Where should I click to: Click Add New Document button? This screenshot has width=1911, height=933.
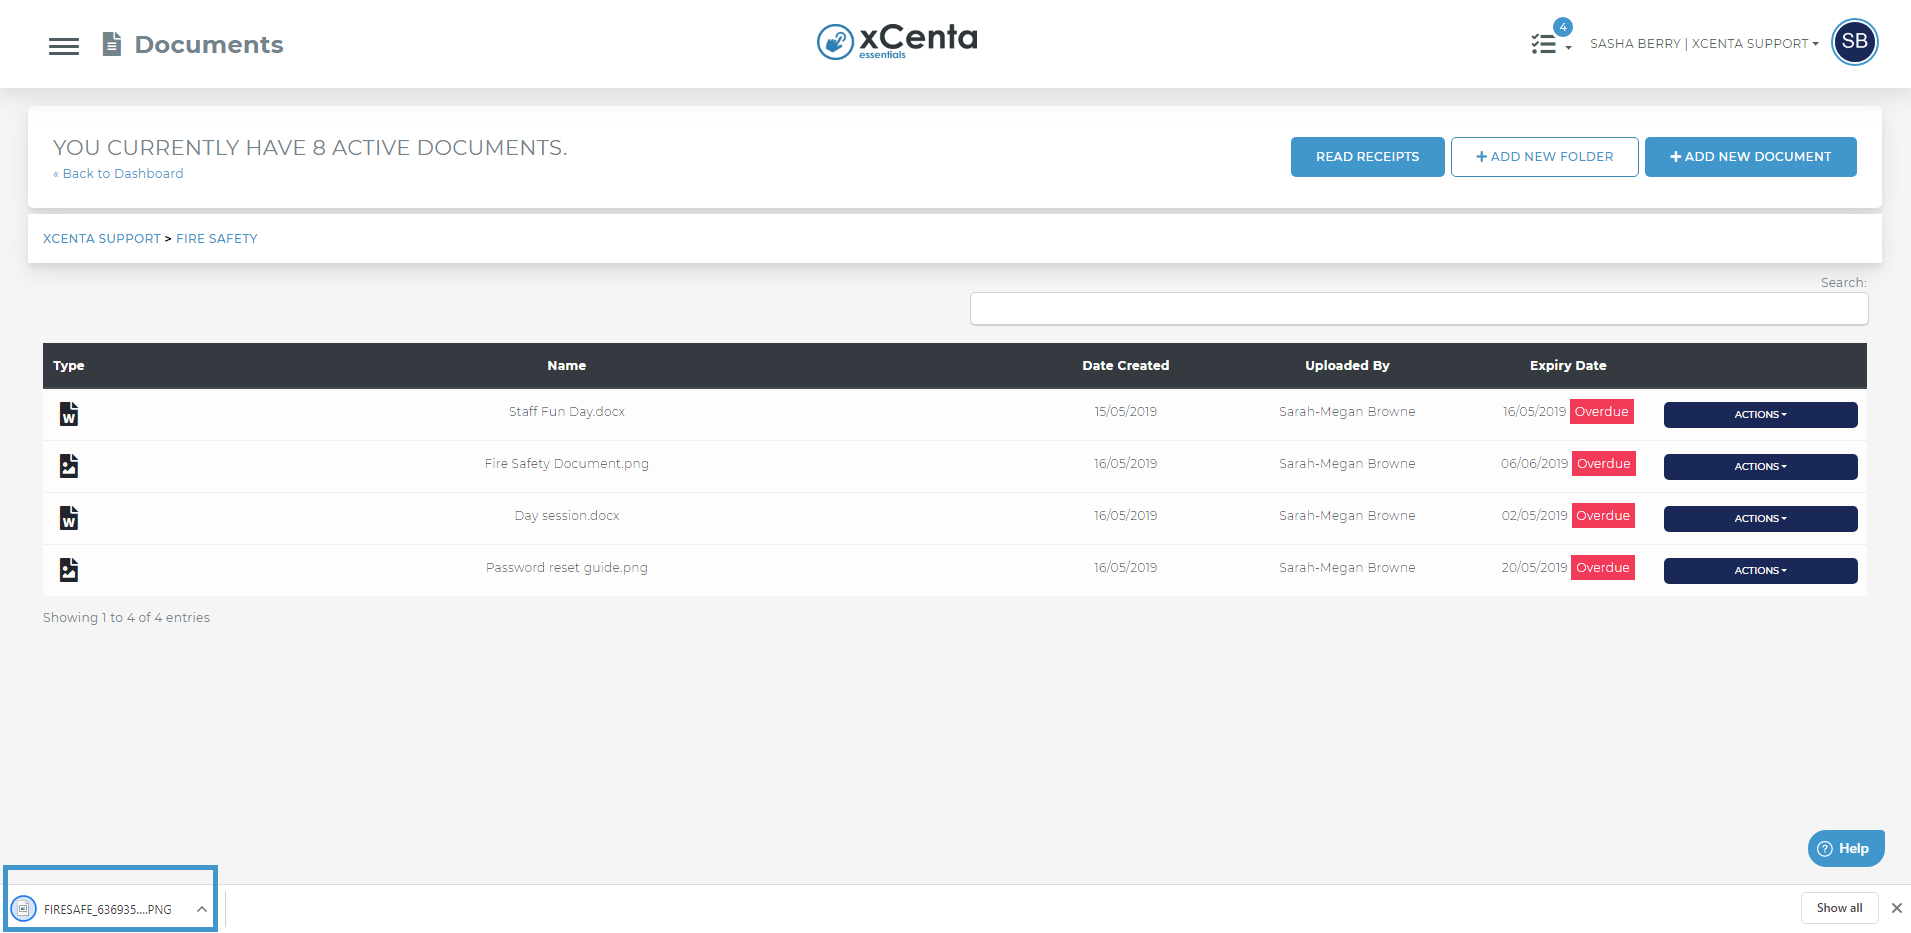click(1750, 157)
